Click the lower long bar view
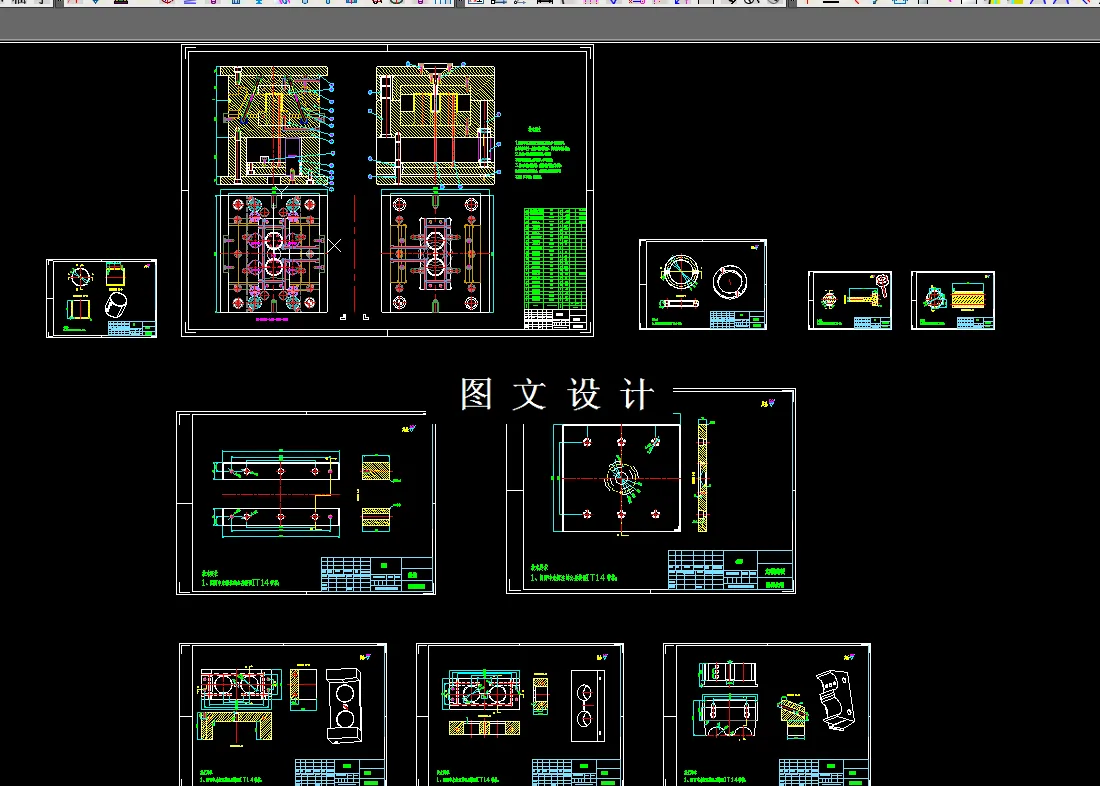Screen dimensions: 1100x786 [281, 518]
